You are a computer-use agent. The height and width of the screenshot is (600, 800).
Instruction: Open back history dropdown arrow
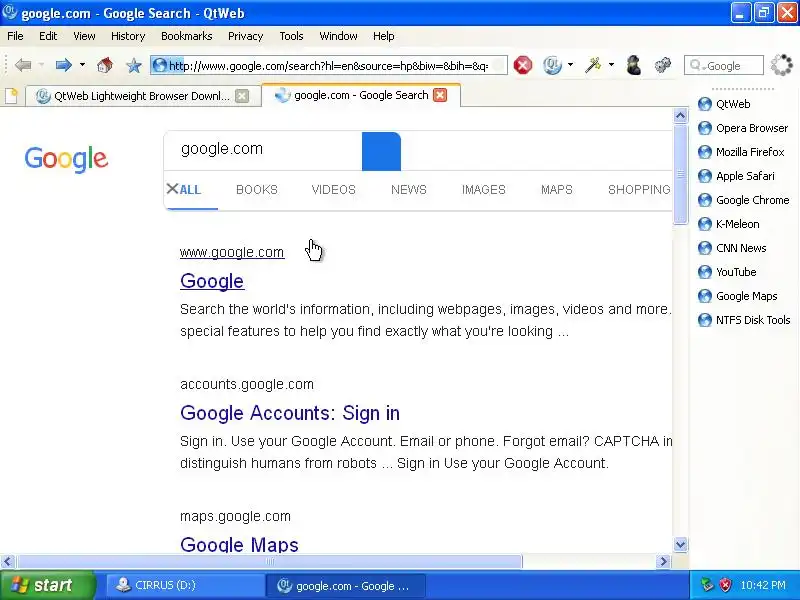[41, 65]
